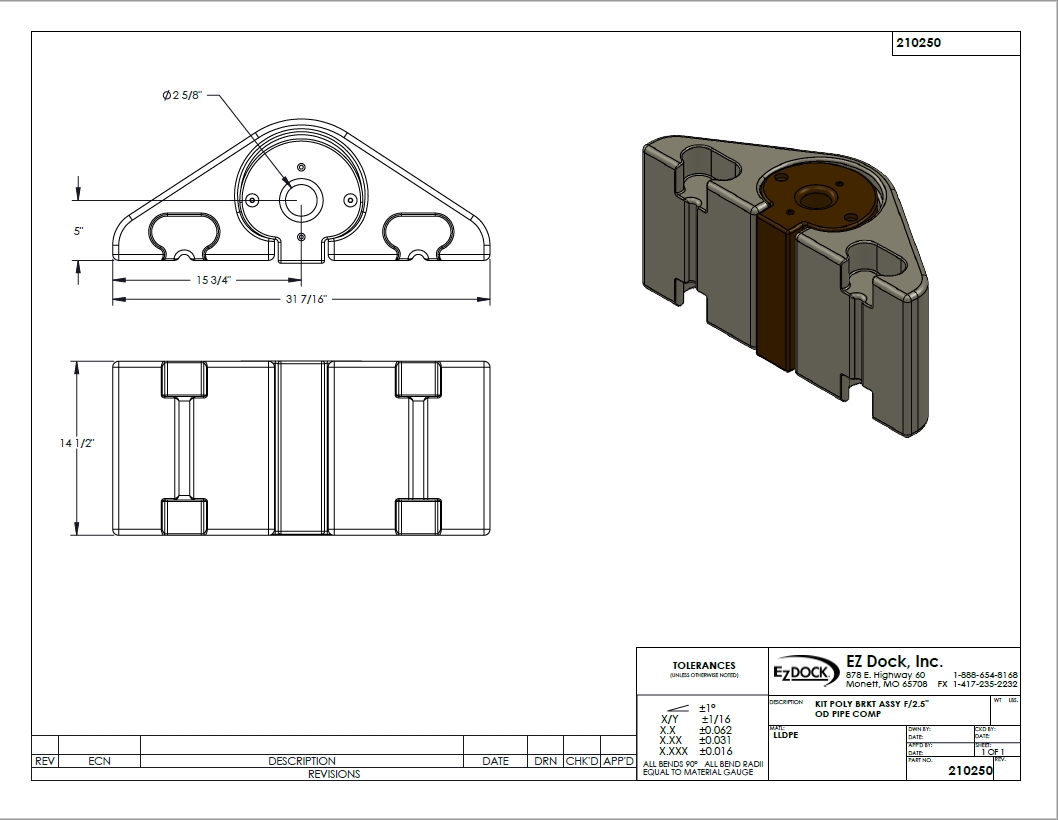Click the TOLERANCES heading in title block
The height and width of the screenshot is (820, 1058).
pyautogui.click(x=704, y=665)
